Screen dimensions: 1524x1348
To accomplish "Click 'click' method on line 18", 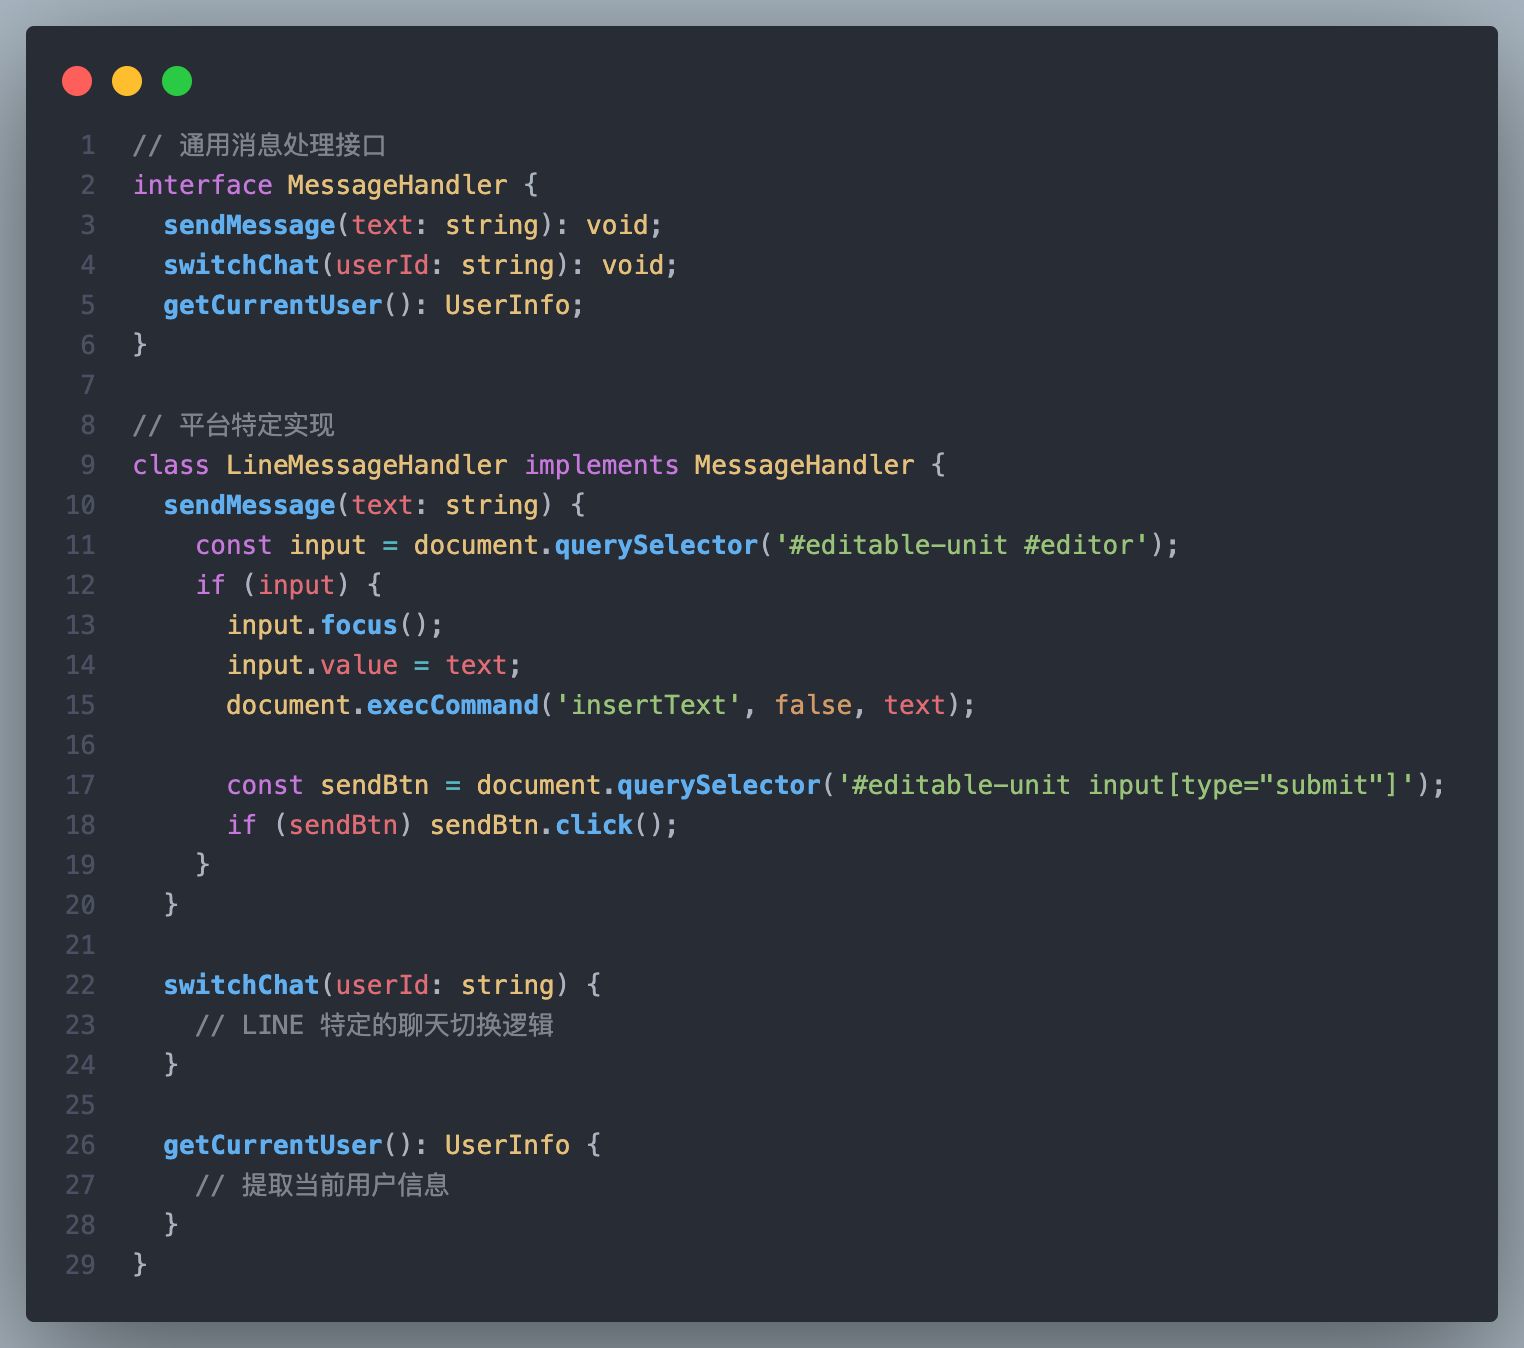I will (594, 825).
